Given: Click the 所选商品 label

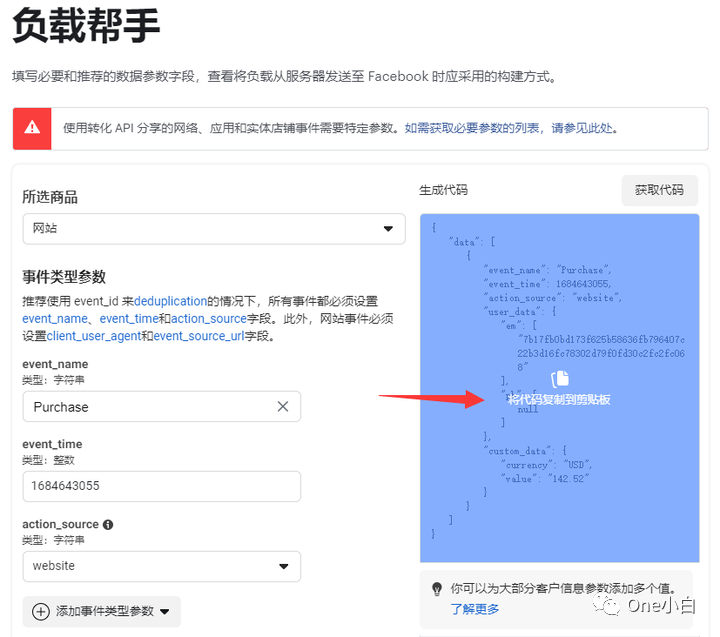Looking at the screenshot, I should (x=50, y=197).
